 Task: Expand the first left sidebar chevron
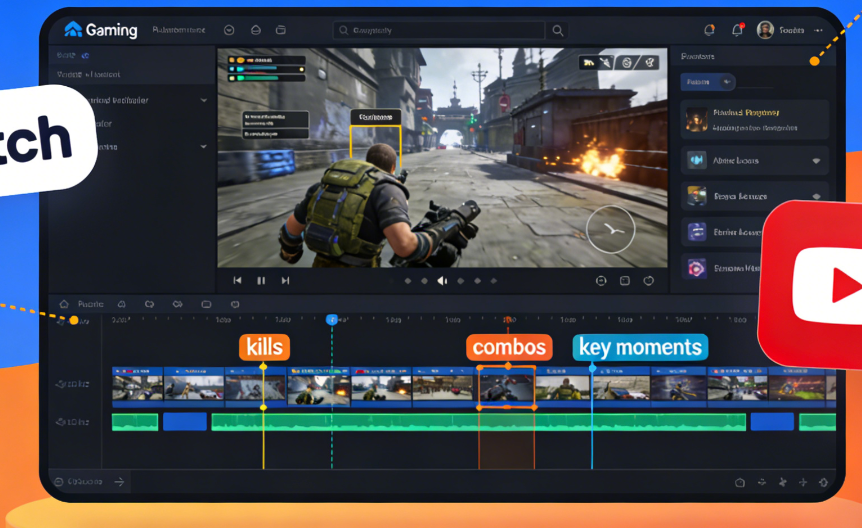pos(204,100)
